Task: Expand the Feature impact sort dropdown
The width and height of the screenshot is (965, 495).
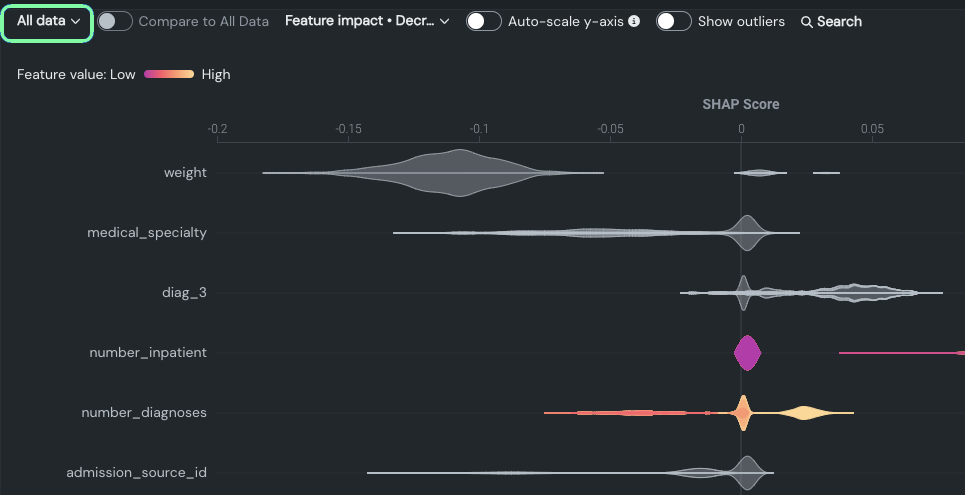Action: 366,21
